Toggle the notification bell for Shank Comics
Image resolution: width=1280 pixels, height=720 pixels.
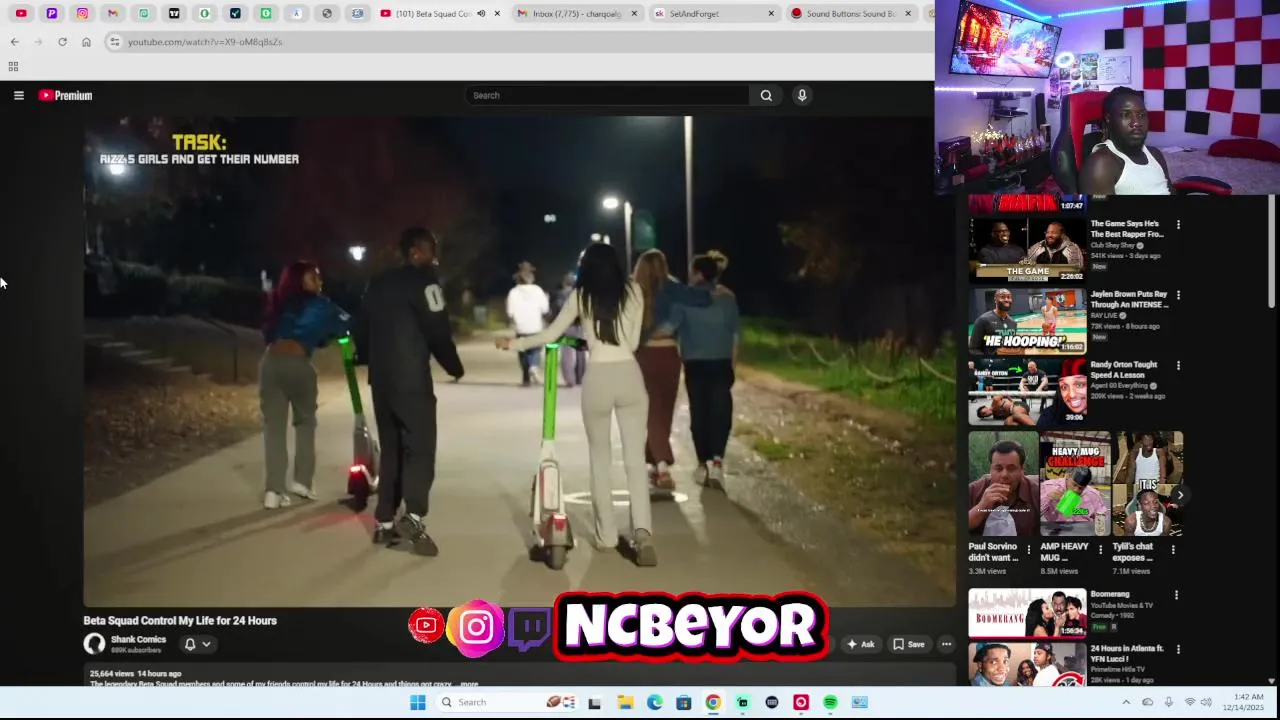[x=189, y=644]
